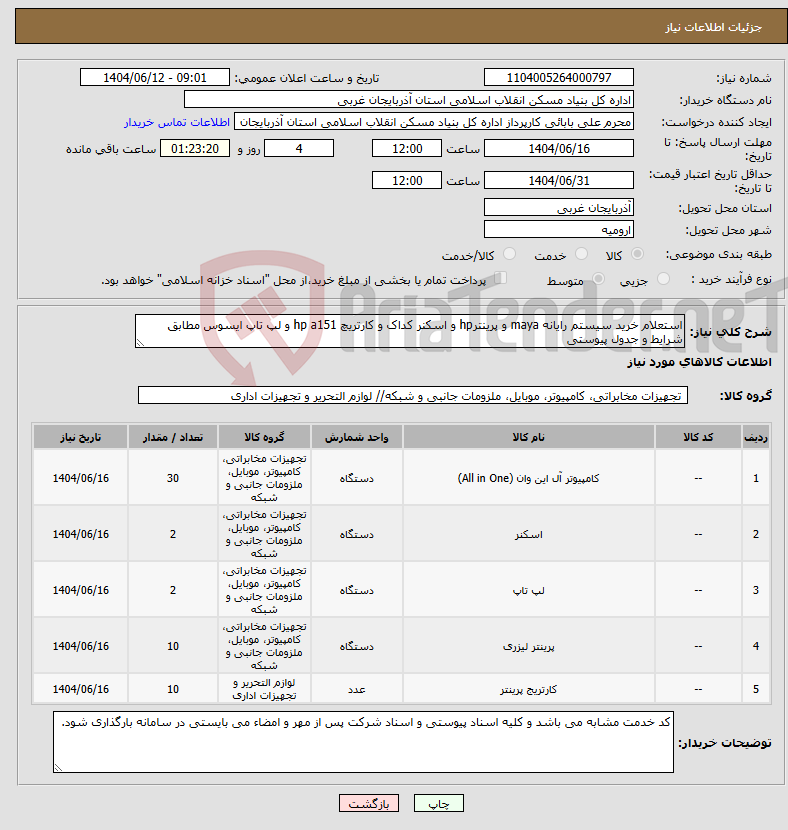Select the لپ تاپ item name cell
This screenshot has height=830, width=788.
pyautogui.click(x=529, y=590)
